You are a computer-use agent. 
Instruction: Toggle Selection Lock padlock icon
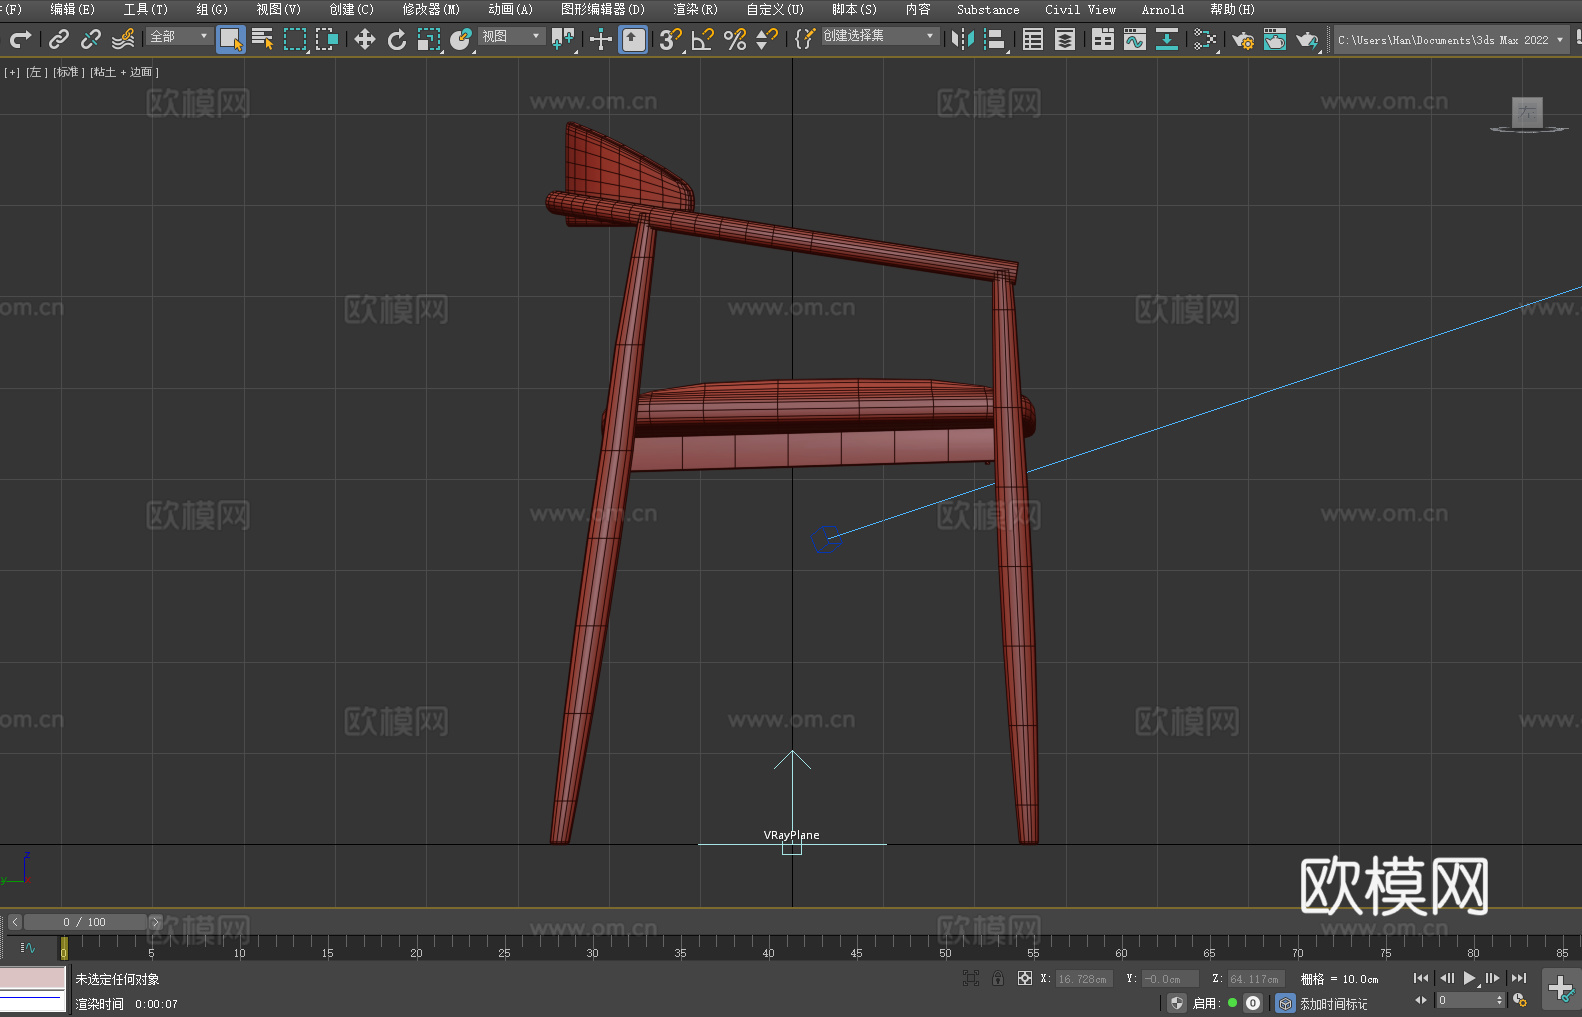click(x=998, y=978)
